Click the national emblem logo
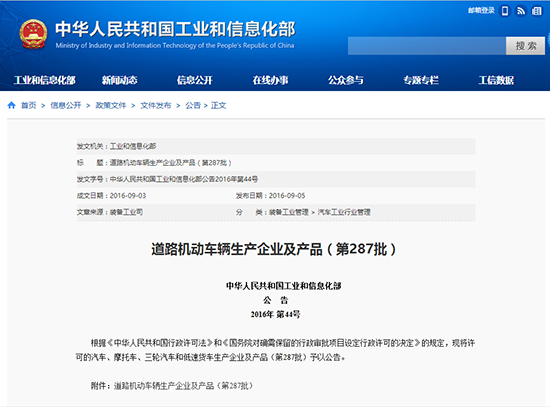The image size is (550, 407). point(33,34)
